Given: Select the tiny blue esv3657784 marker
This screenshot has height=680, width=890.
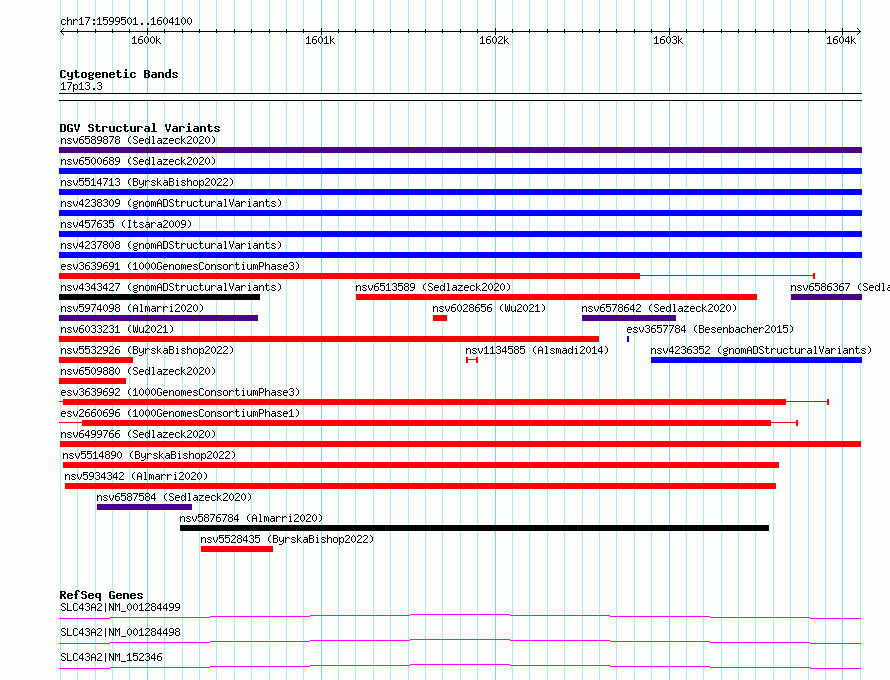Looking at the screenshot, I should click(628, 339).
